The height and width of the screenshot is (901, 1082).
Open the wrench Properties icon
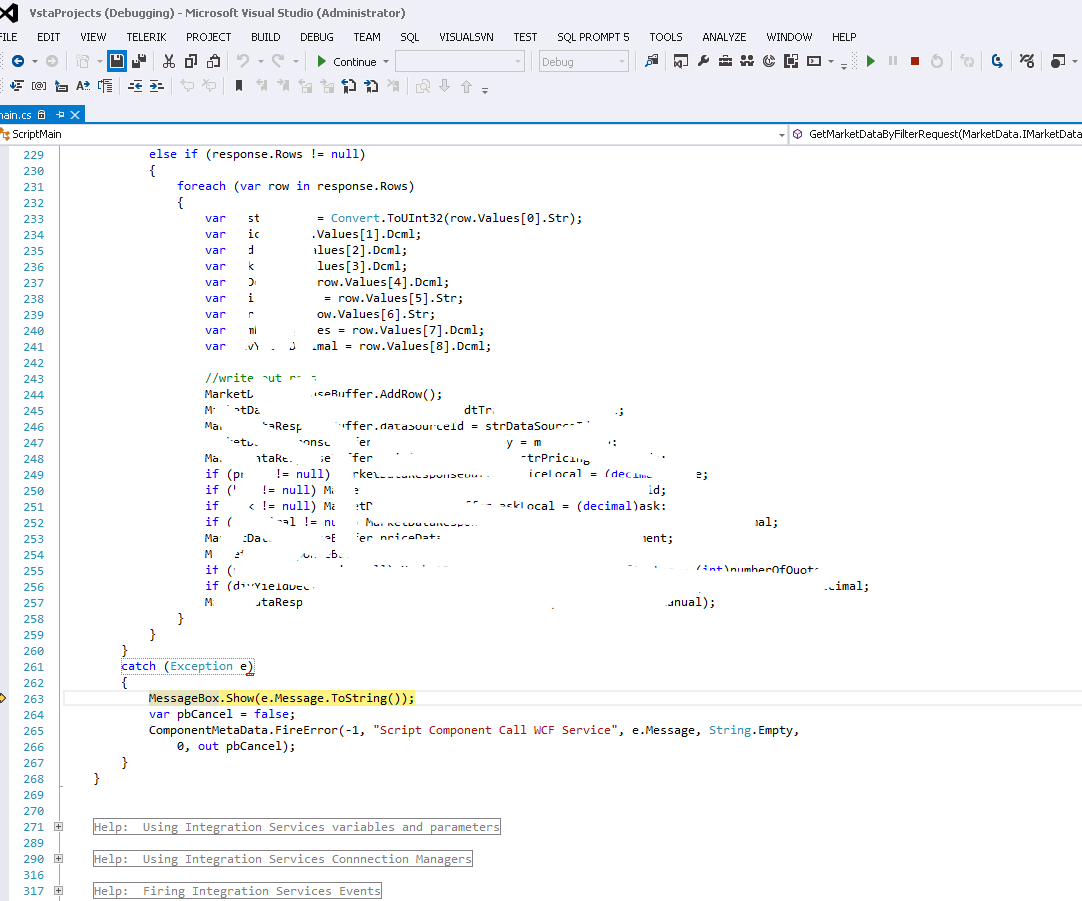pos(703,61)
